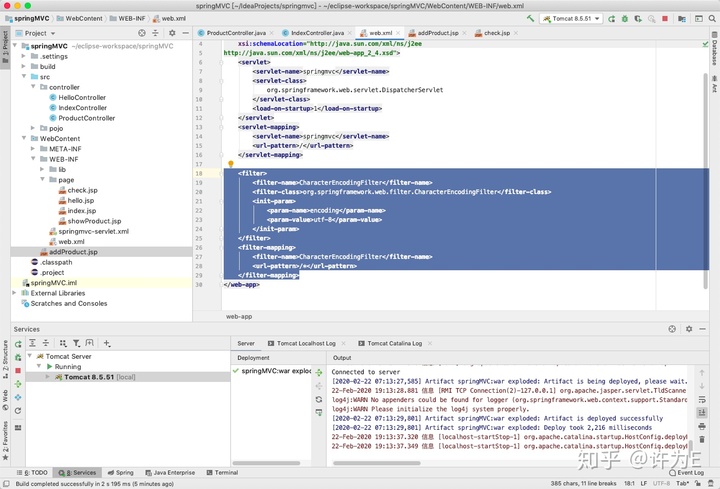This screenshot has height=489, width=720.
Task: Click Group By icon in Services toolbar
Action: pyautogui.click(x=63, y=343)
